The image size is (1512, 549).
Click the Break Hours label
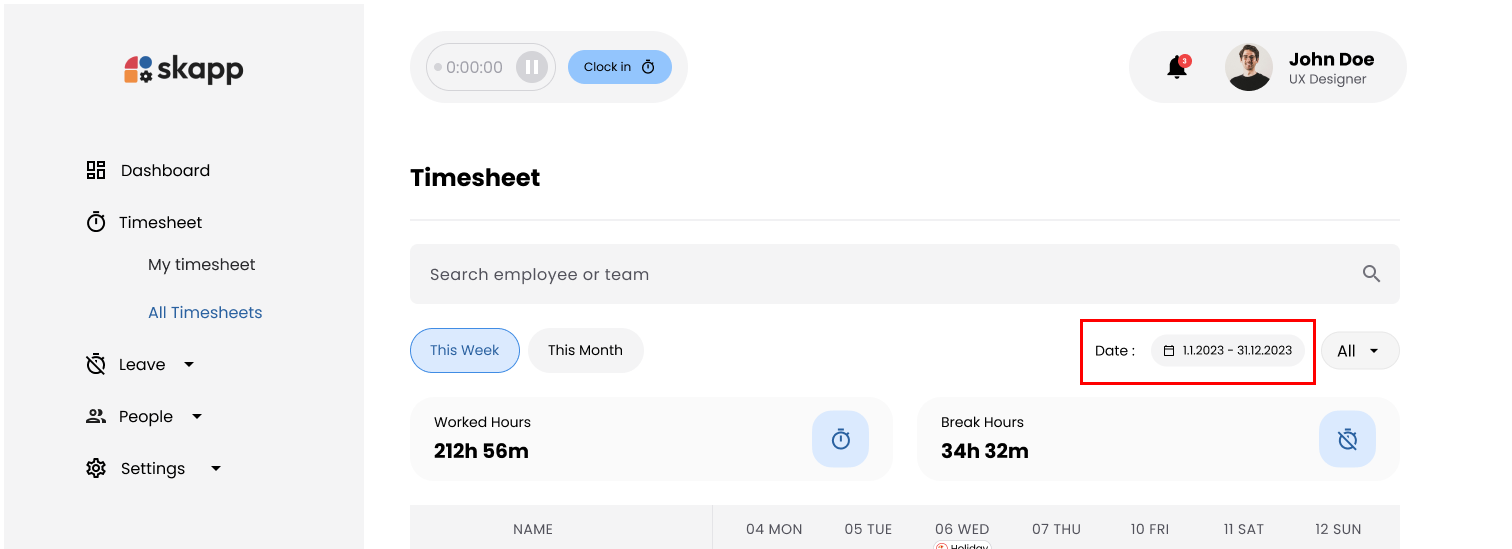982,422
